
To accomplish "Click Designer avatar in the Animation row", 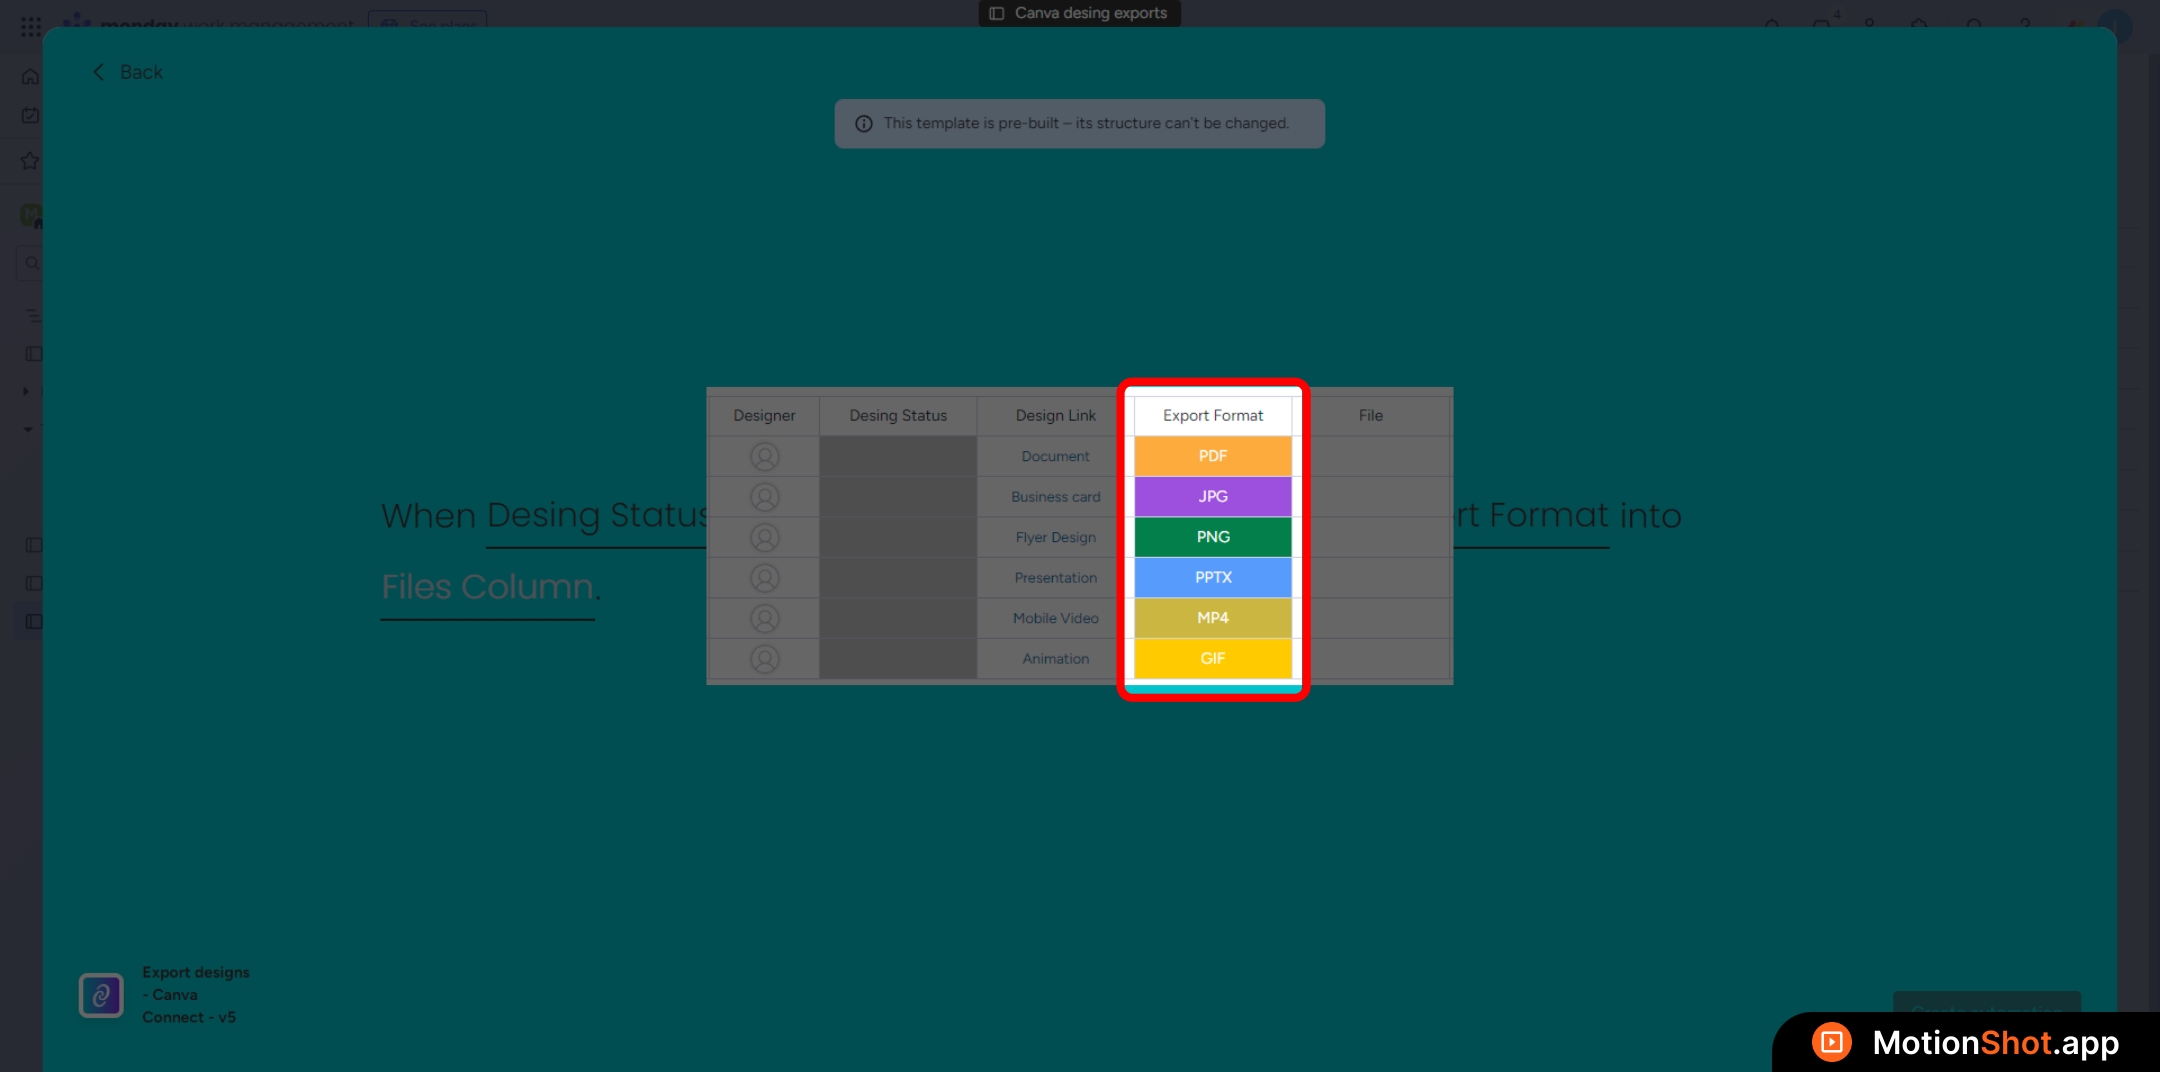I will point(764,659).
